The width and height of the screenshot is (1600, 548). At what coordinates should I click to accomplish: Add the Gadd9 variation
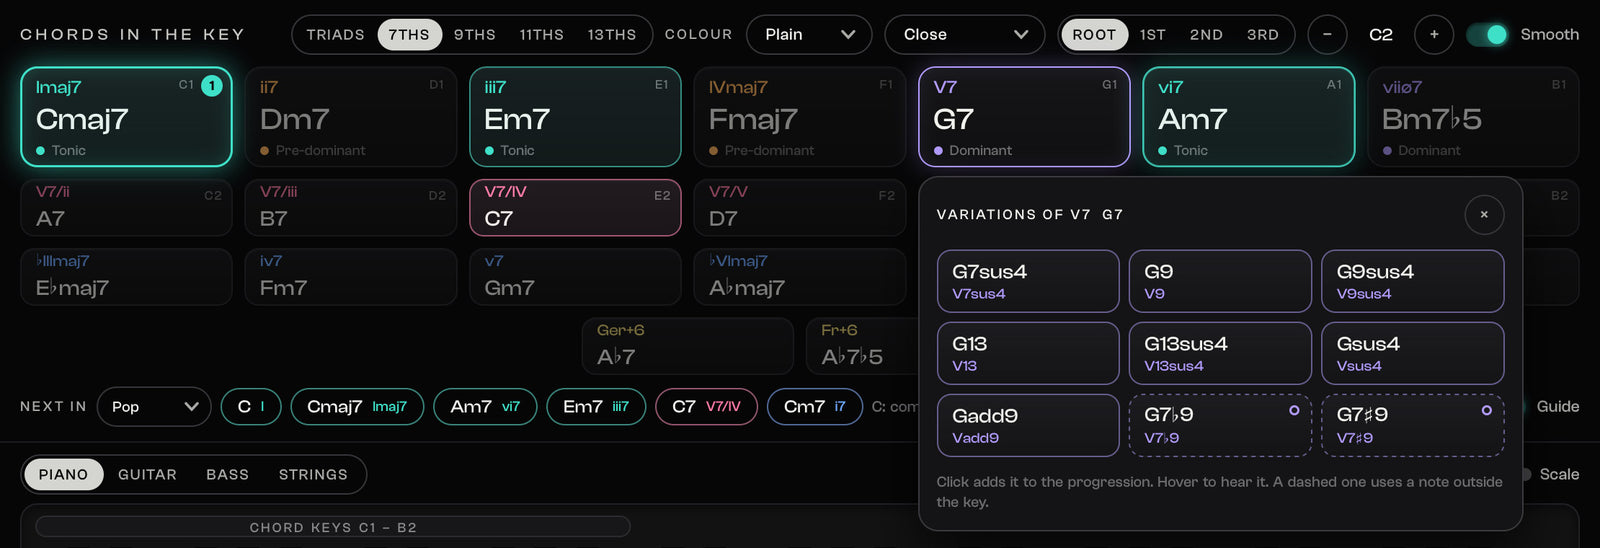pyautogui.click(x=1028, y=425)
